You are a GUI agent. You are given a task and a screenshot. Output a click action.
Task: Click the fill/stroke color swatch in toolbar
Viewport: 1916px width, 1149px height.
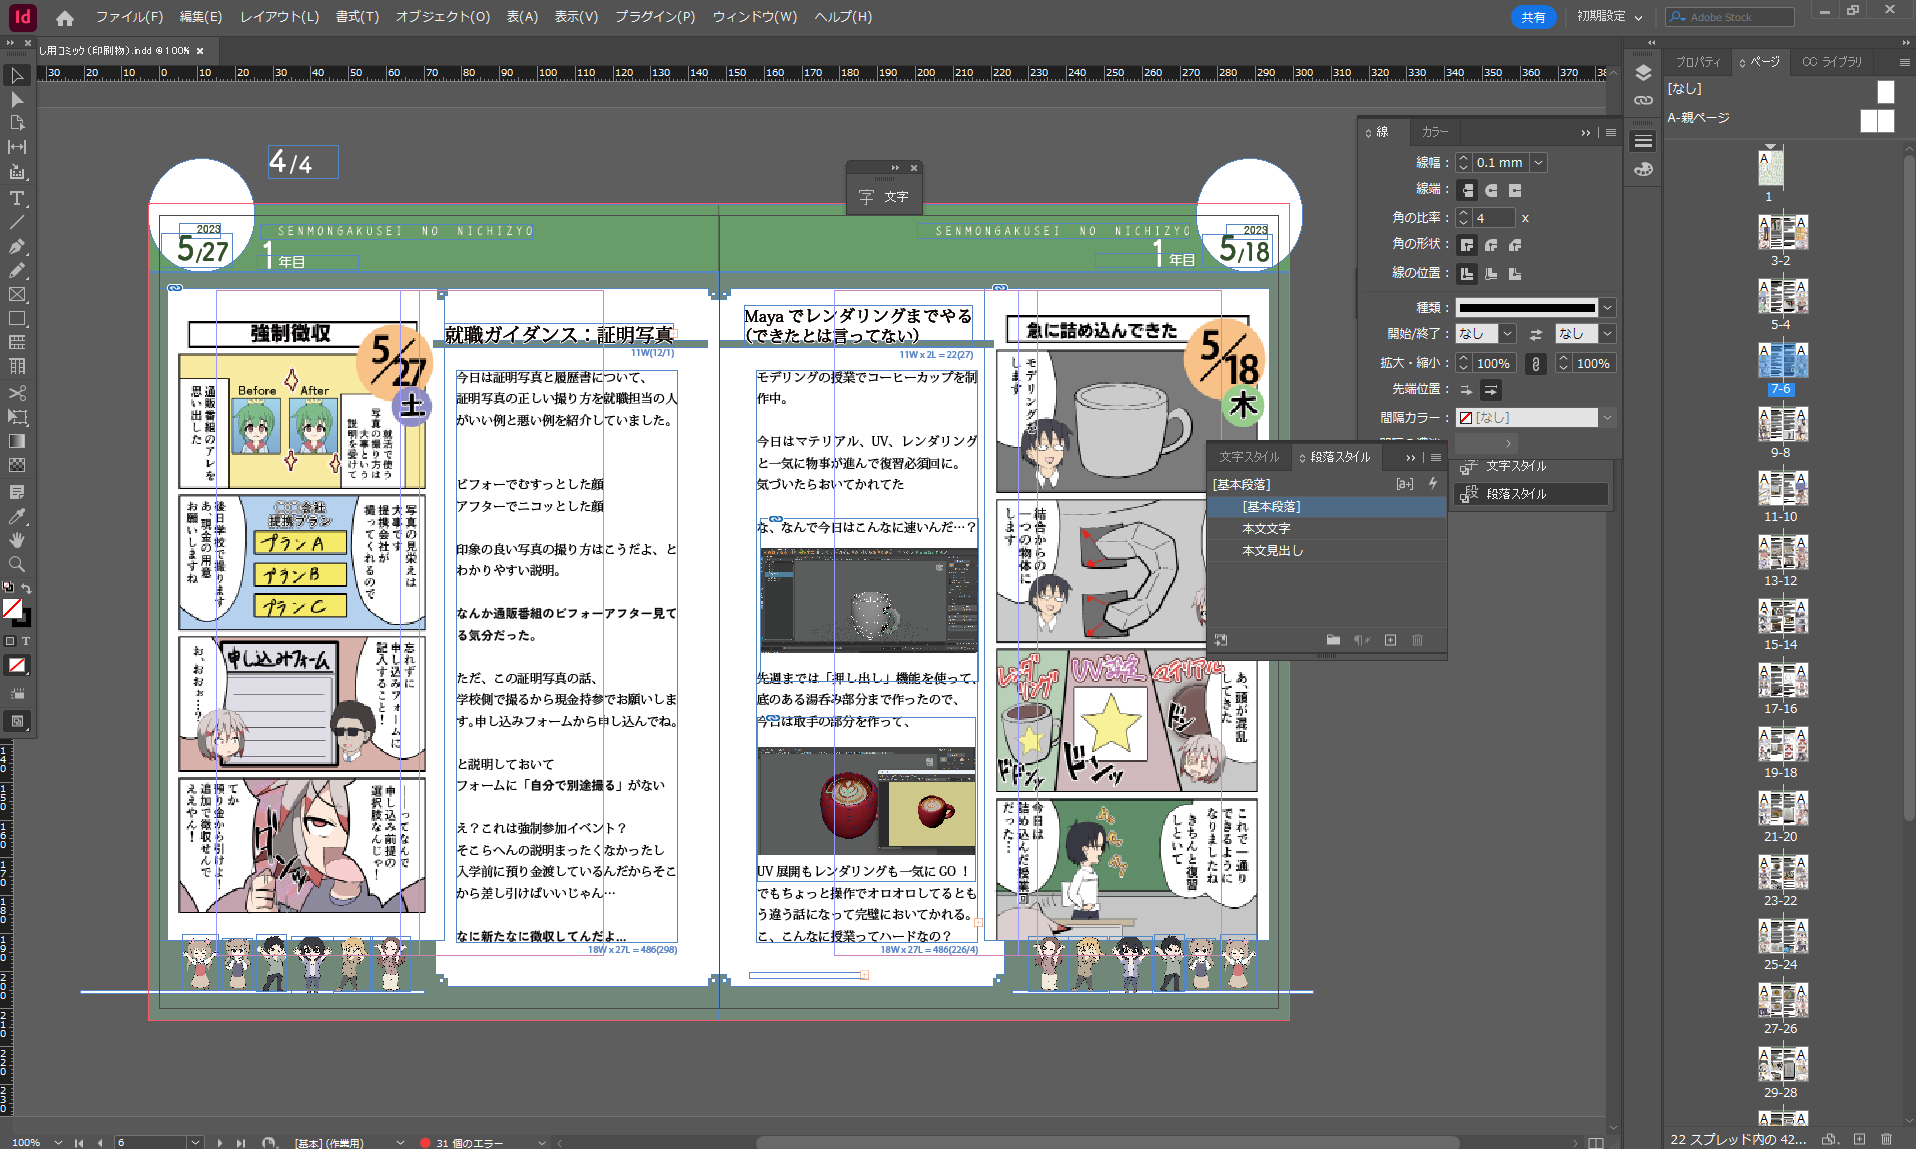tap(13, 609)
